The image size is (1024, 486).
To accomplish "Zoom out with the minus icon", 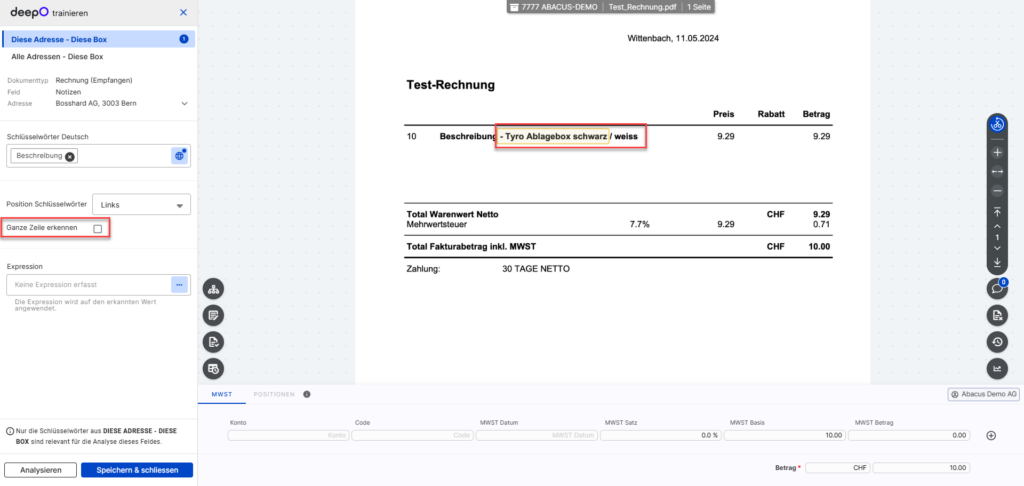I will 996,190.
